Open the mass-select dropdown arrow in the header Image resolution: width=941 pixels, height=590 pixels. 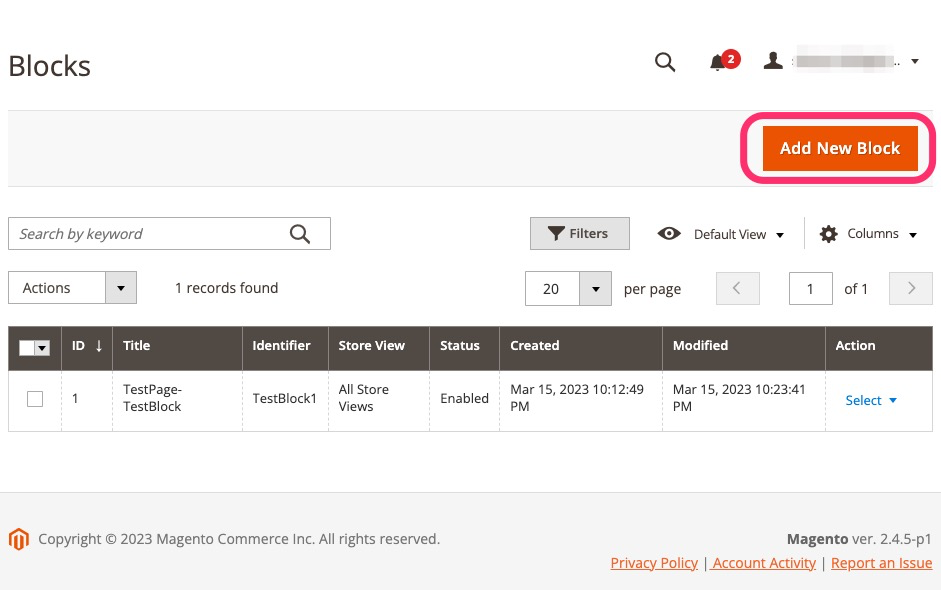pyautogui.click(x=42, y=348)
